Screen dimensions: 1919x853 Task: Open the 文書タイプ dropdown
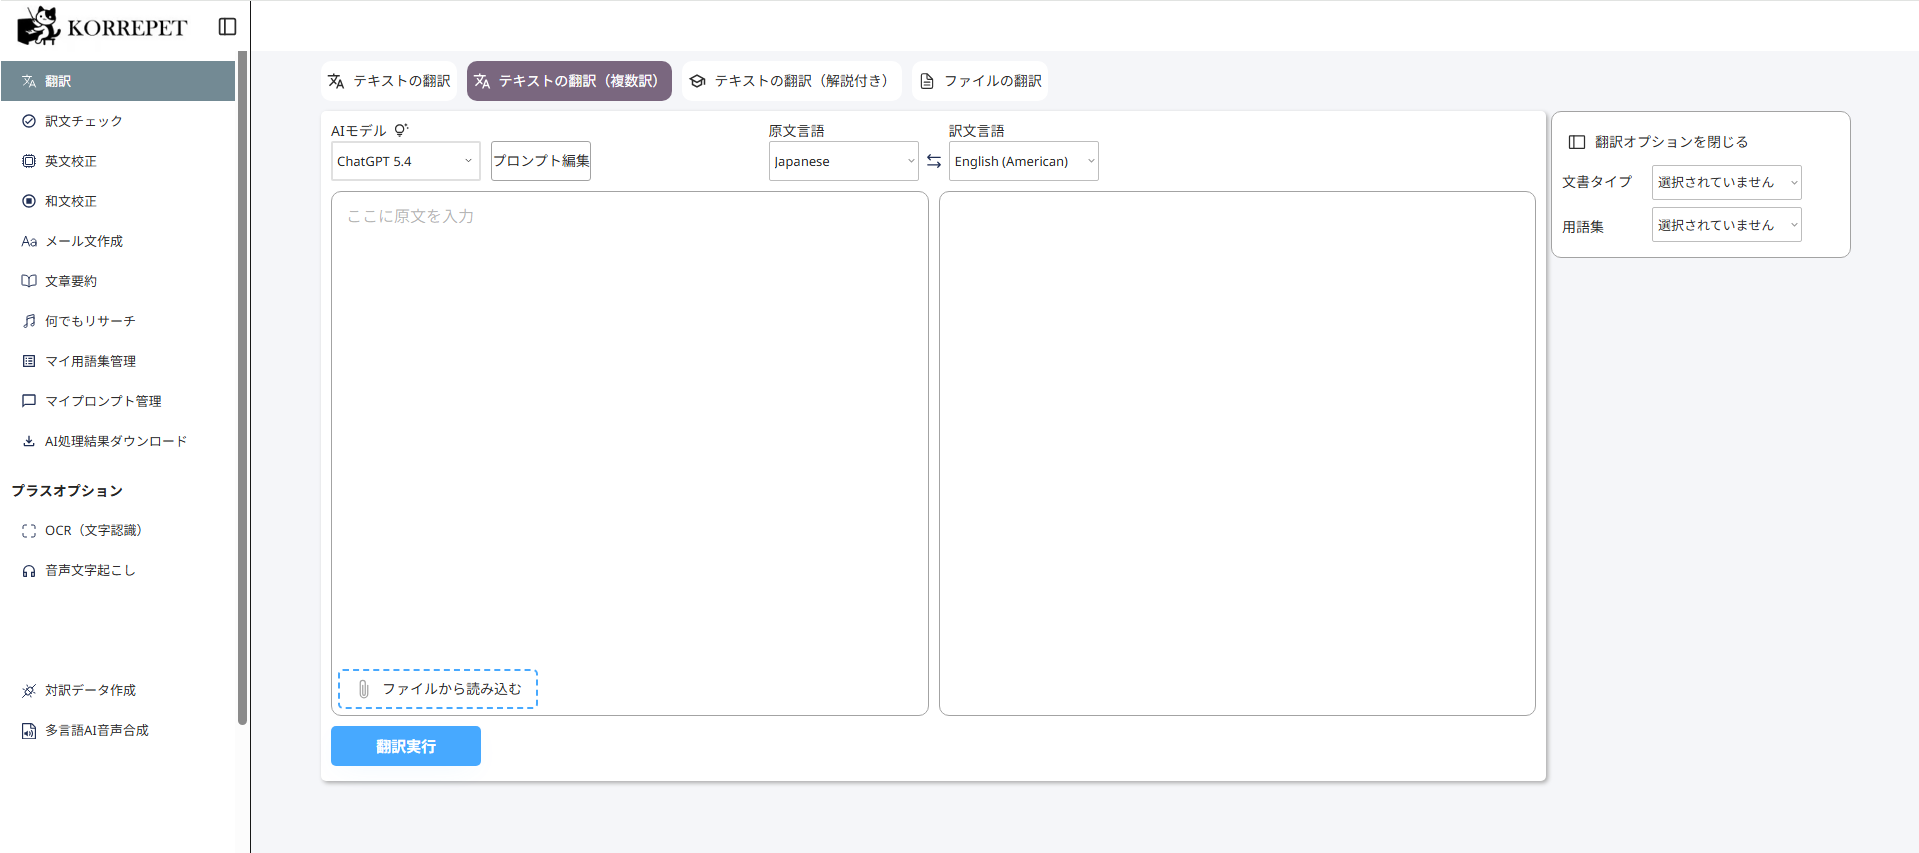coord(1727,182)
